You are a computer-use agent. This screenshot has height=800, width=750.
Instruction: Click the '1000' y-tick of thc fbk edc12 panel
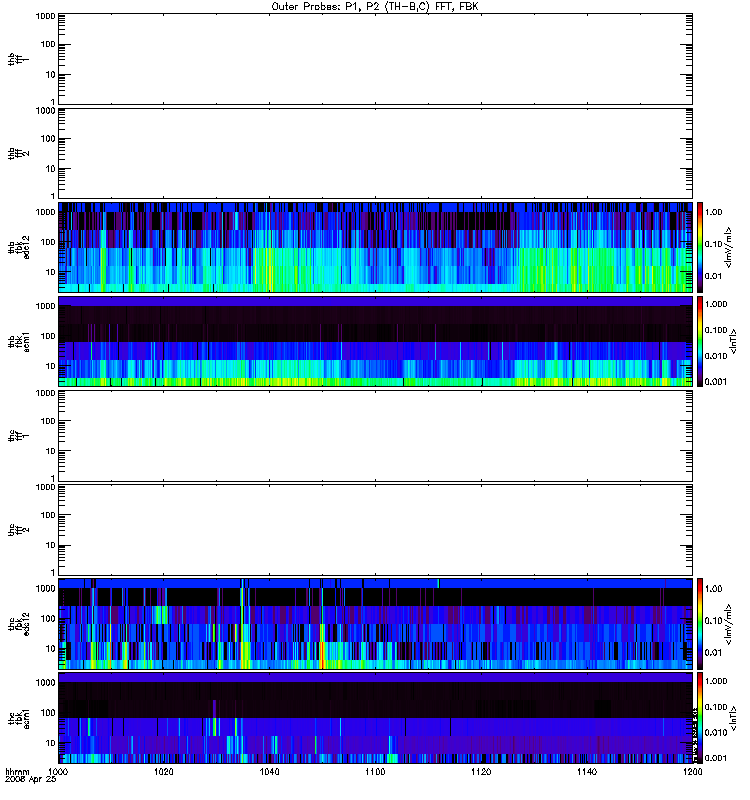(45, 588)
